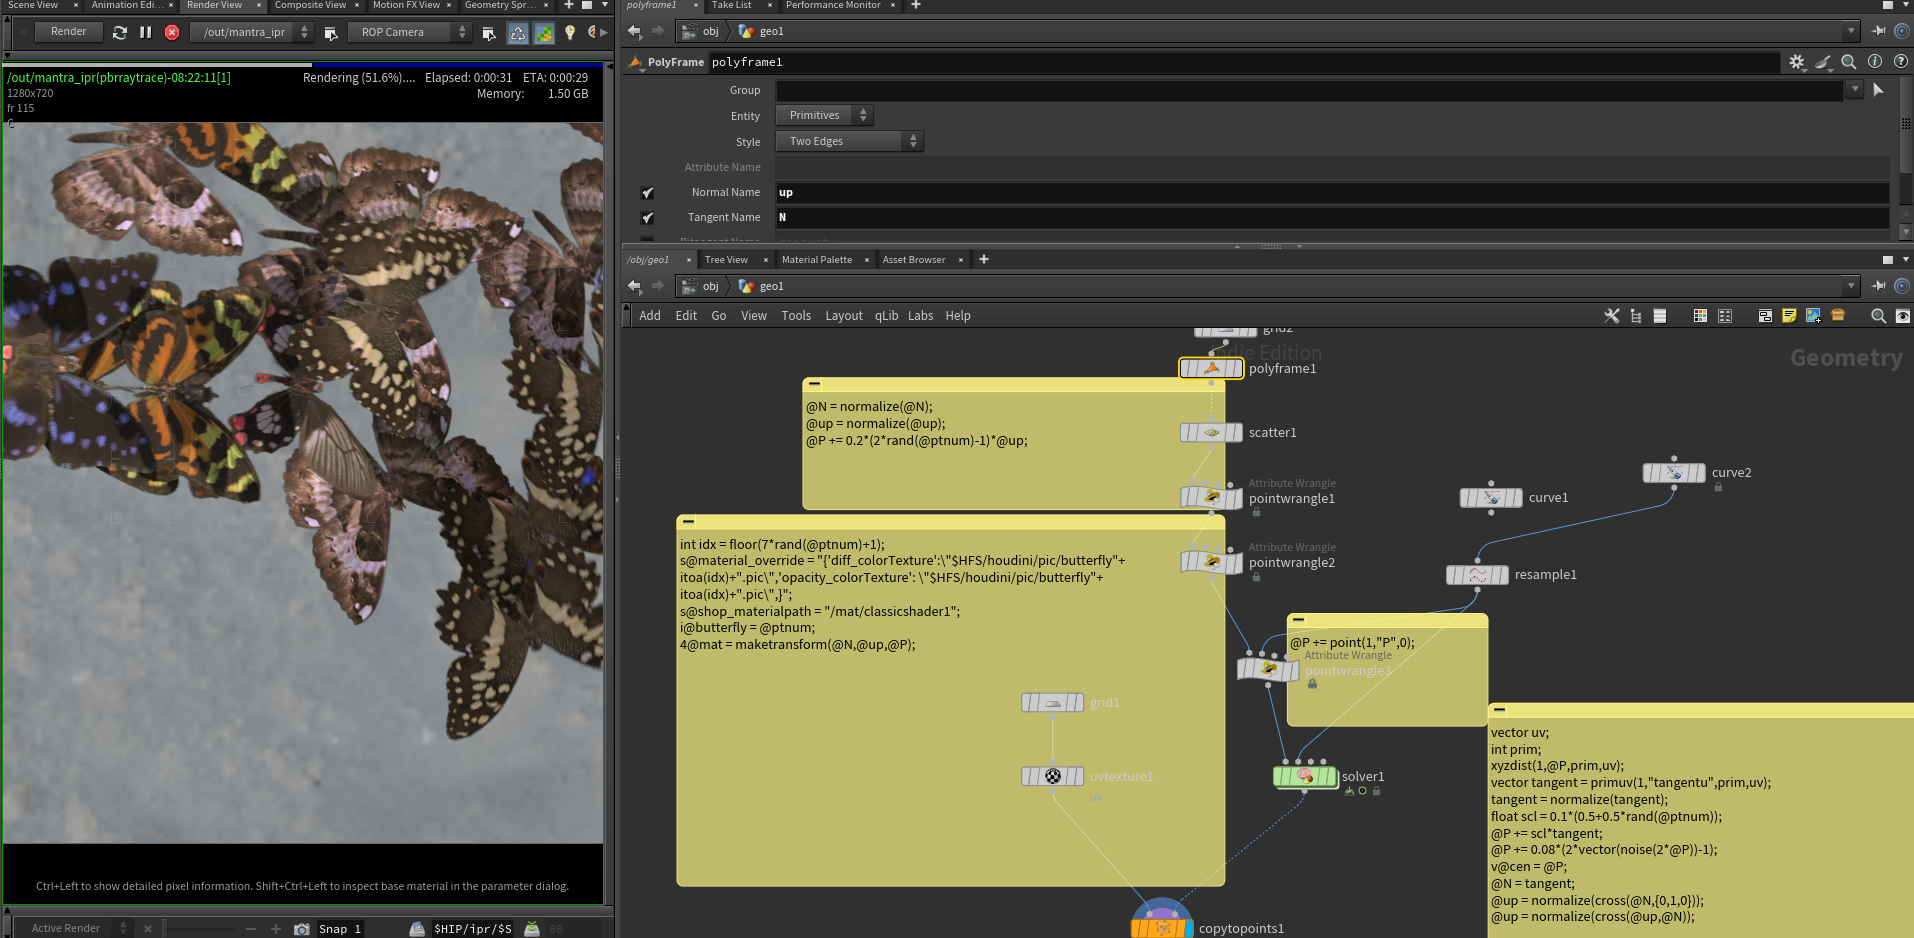Open node info with the circled i icon
This screenshot has height=938, width=1914.
point(1875,62)
